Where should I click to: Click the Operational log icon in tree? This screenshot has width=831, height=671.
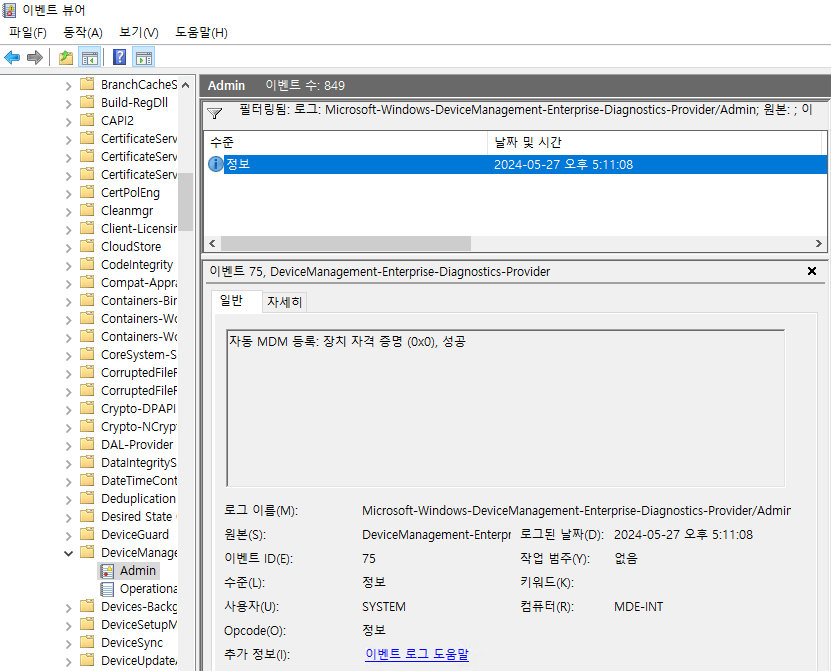point(107,589)
